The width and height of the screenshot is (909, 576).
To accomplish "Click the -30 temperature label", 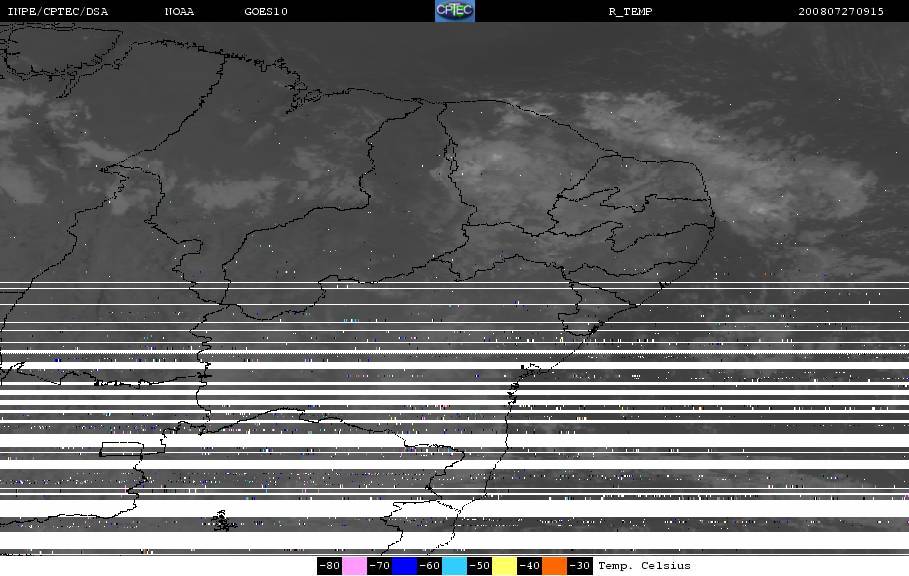I will [x=579, y=566].
